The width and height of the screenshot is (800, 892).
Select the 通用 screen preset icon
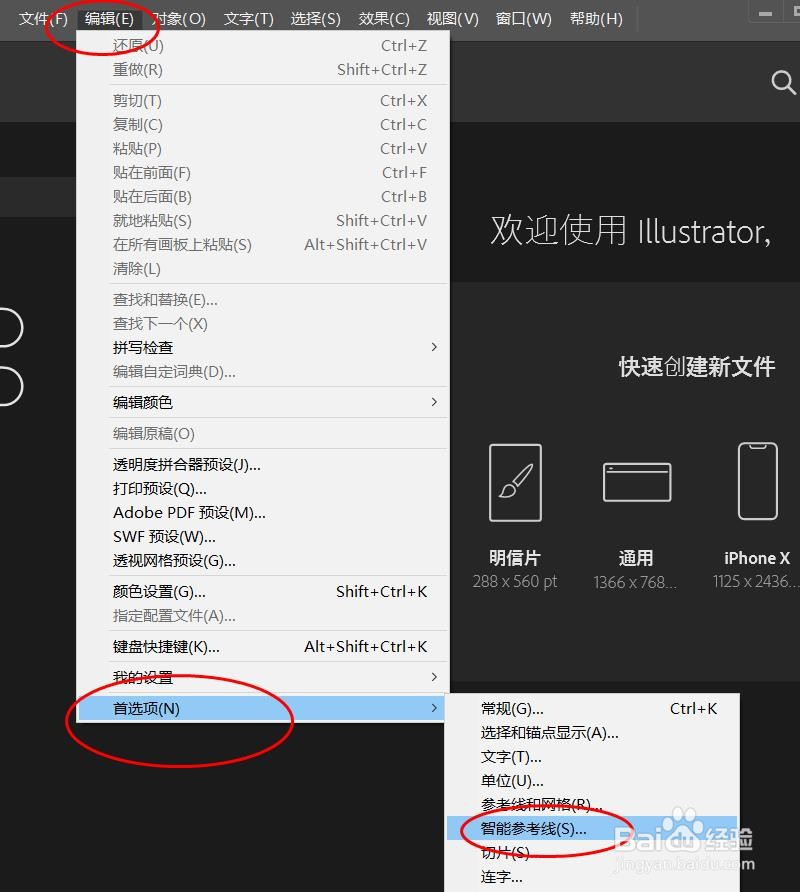click(637, 482)
